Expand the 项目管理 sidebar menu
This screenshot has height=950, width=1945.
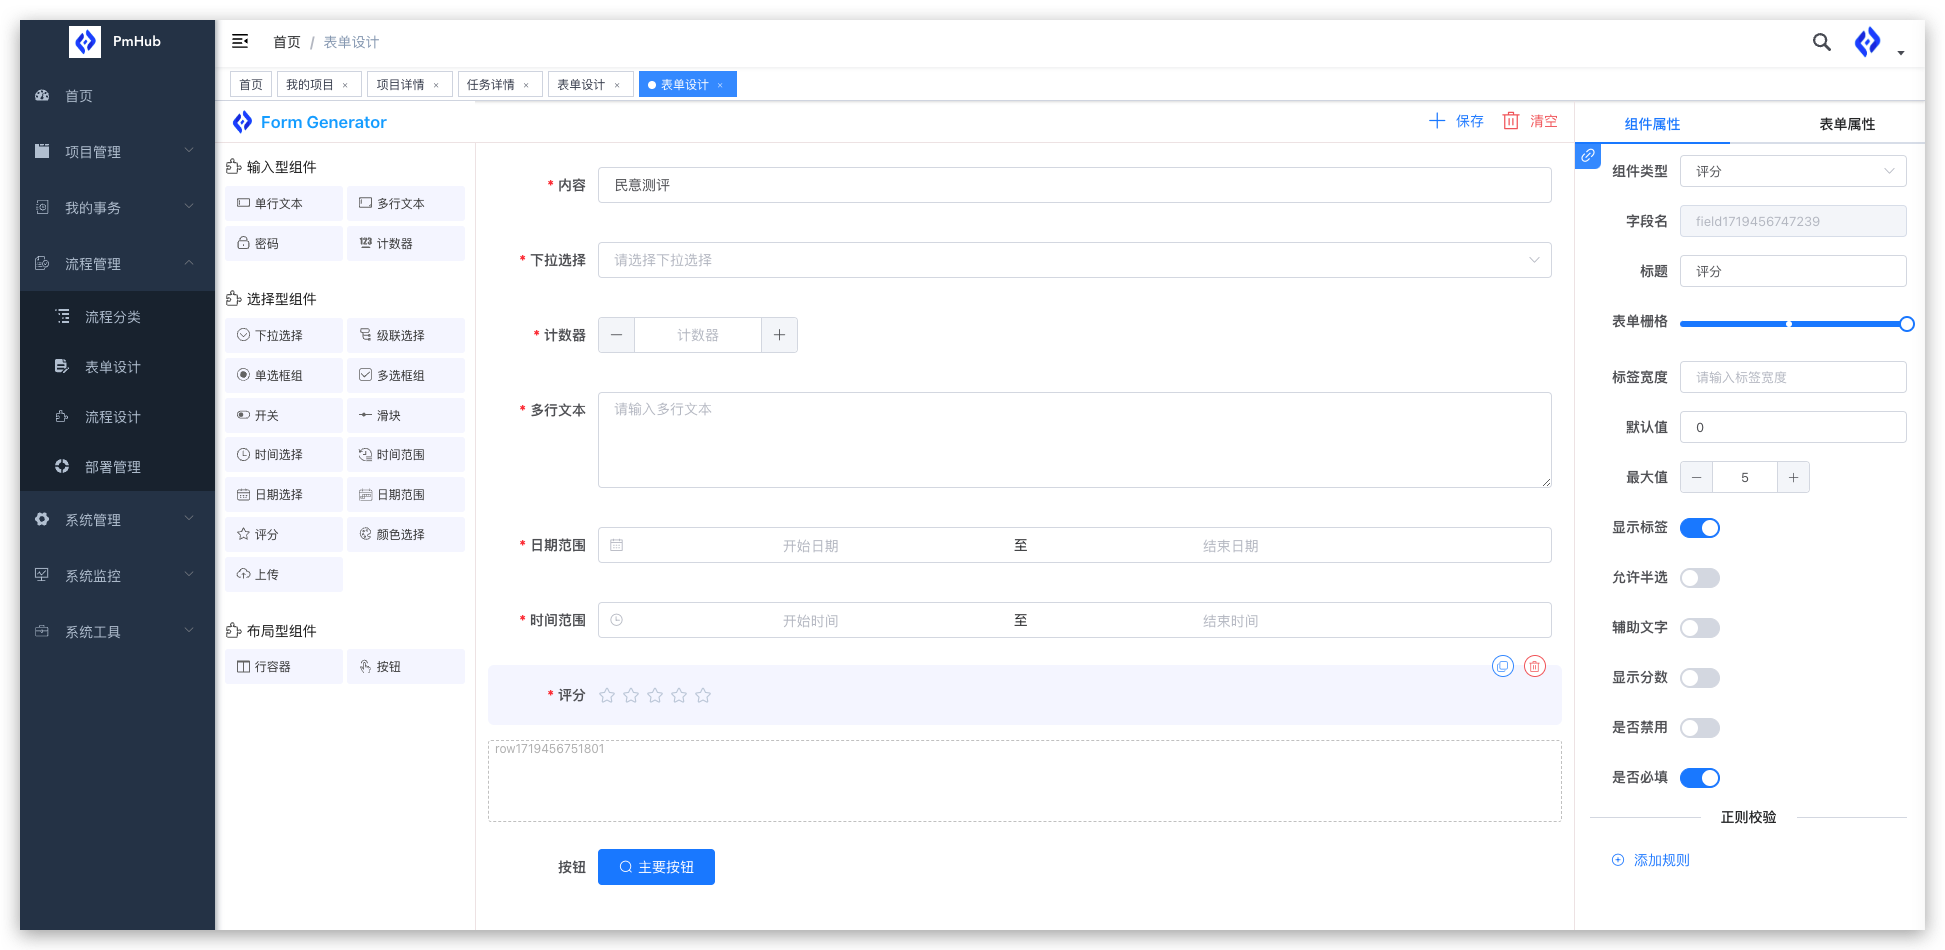click(x=117, y=151)
